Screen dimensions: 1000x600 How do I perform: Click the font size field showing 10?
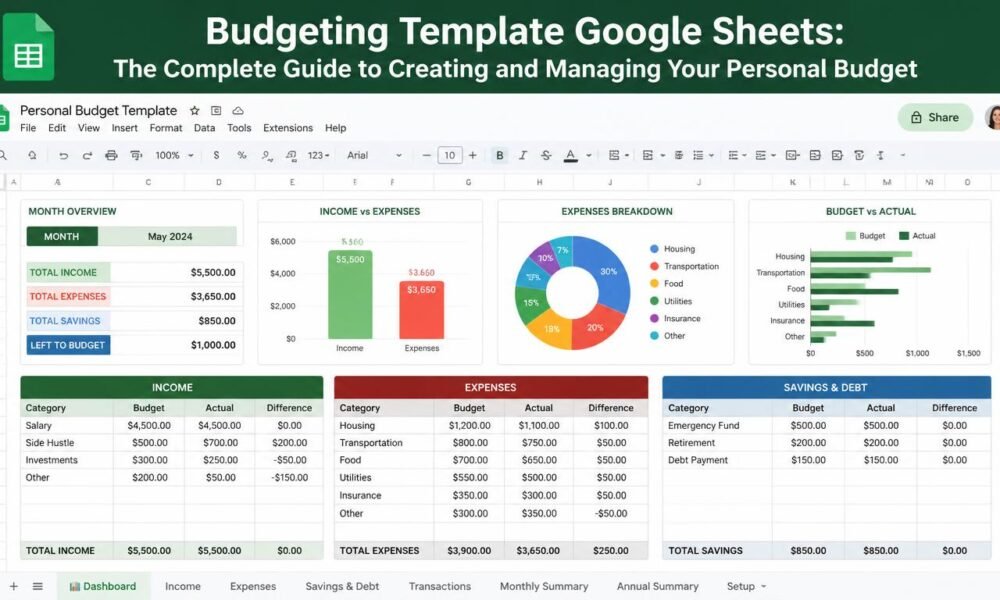[x=450, y=155]
